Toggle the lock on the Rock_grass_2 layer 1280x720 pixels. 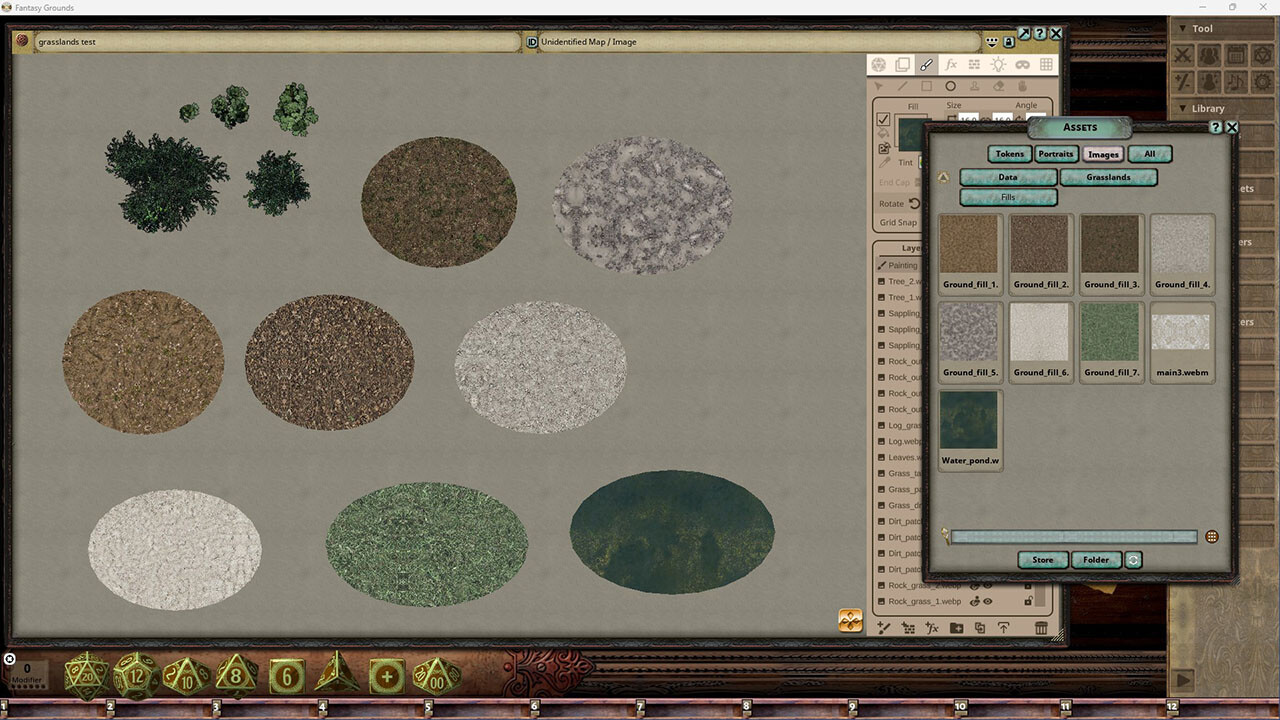coord(1028,586)
